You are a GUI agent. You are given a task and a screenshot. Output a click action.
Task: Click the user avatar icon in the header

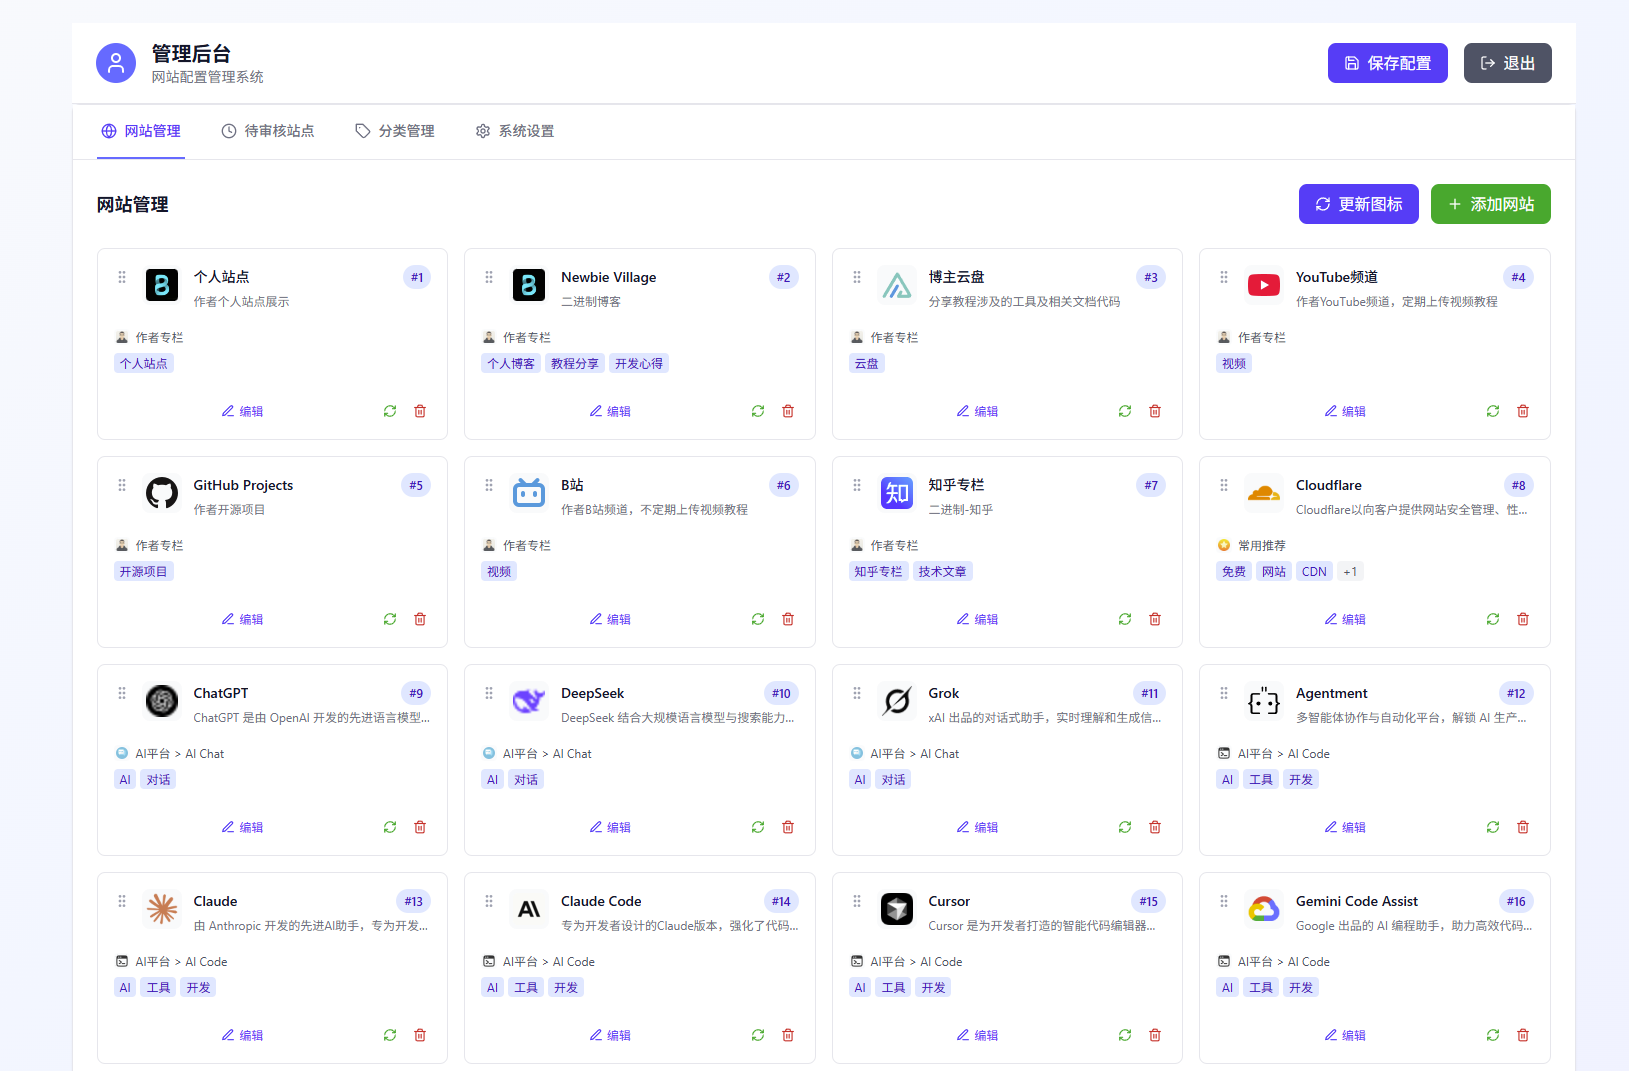115,62
